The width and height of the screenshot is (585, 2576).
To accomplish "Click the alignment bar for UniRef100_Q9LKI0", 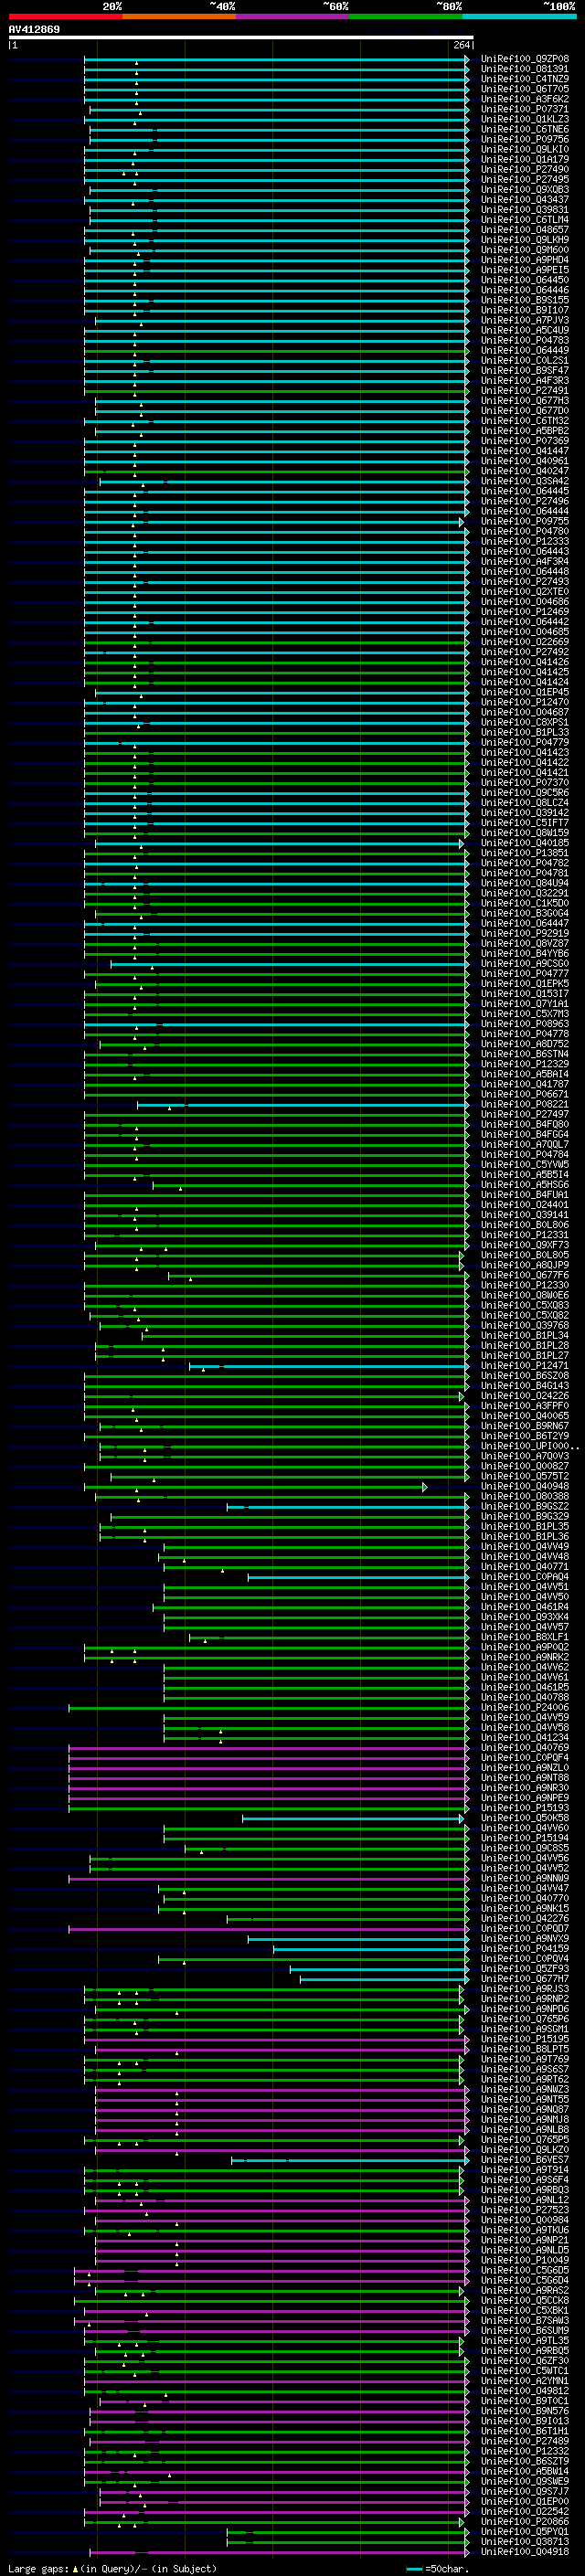I will coord(276,150).
